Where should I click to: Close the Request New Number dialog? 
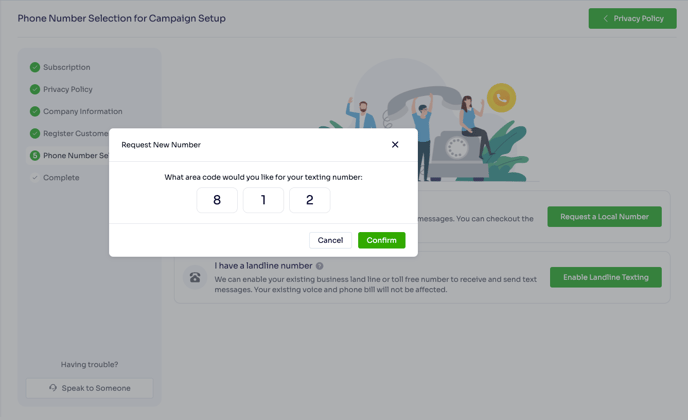click(395, 145)
